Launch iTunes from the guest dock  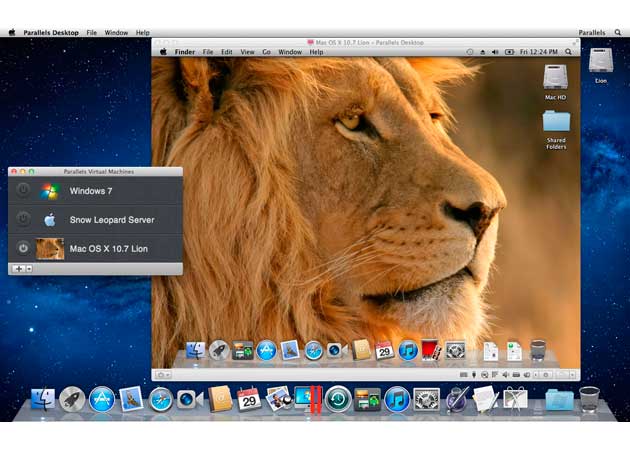click(x=408, y=350)
